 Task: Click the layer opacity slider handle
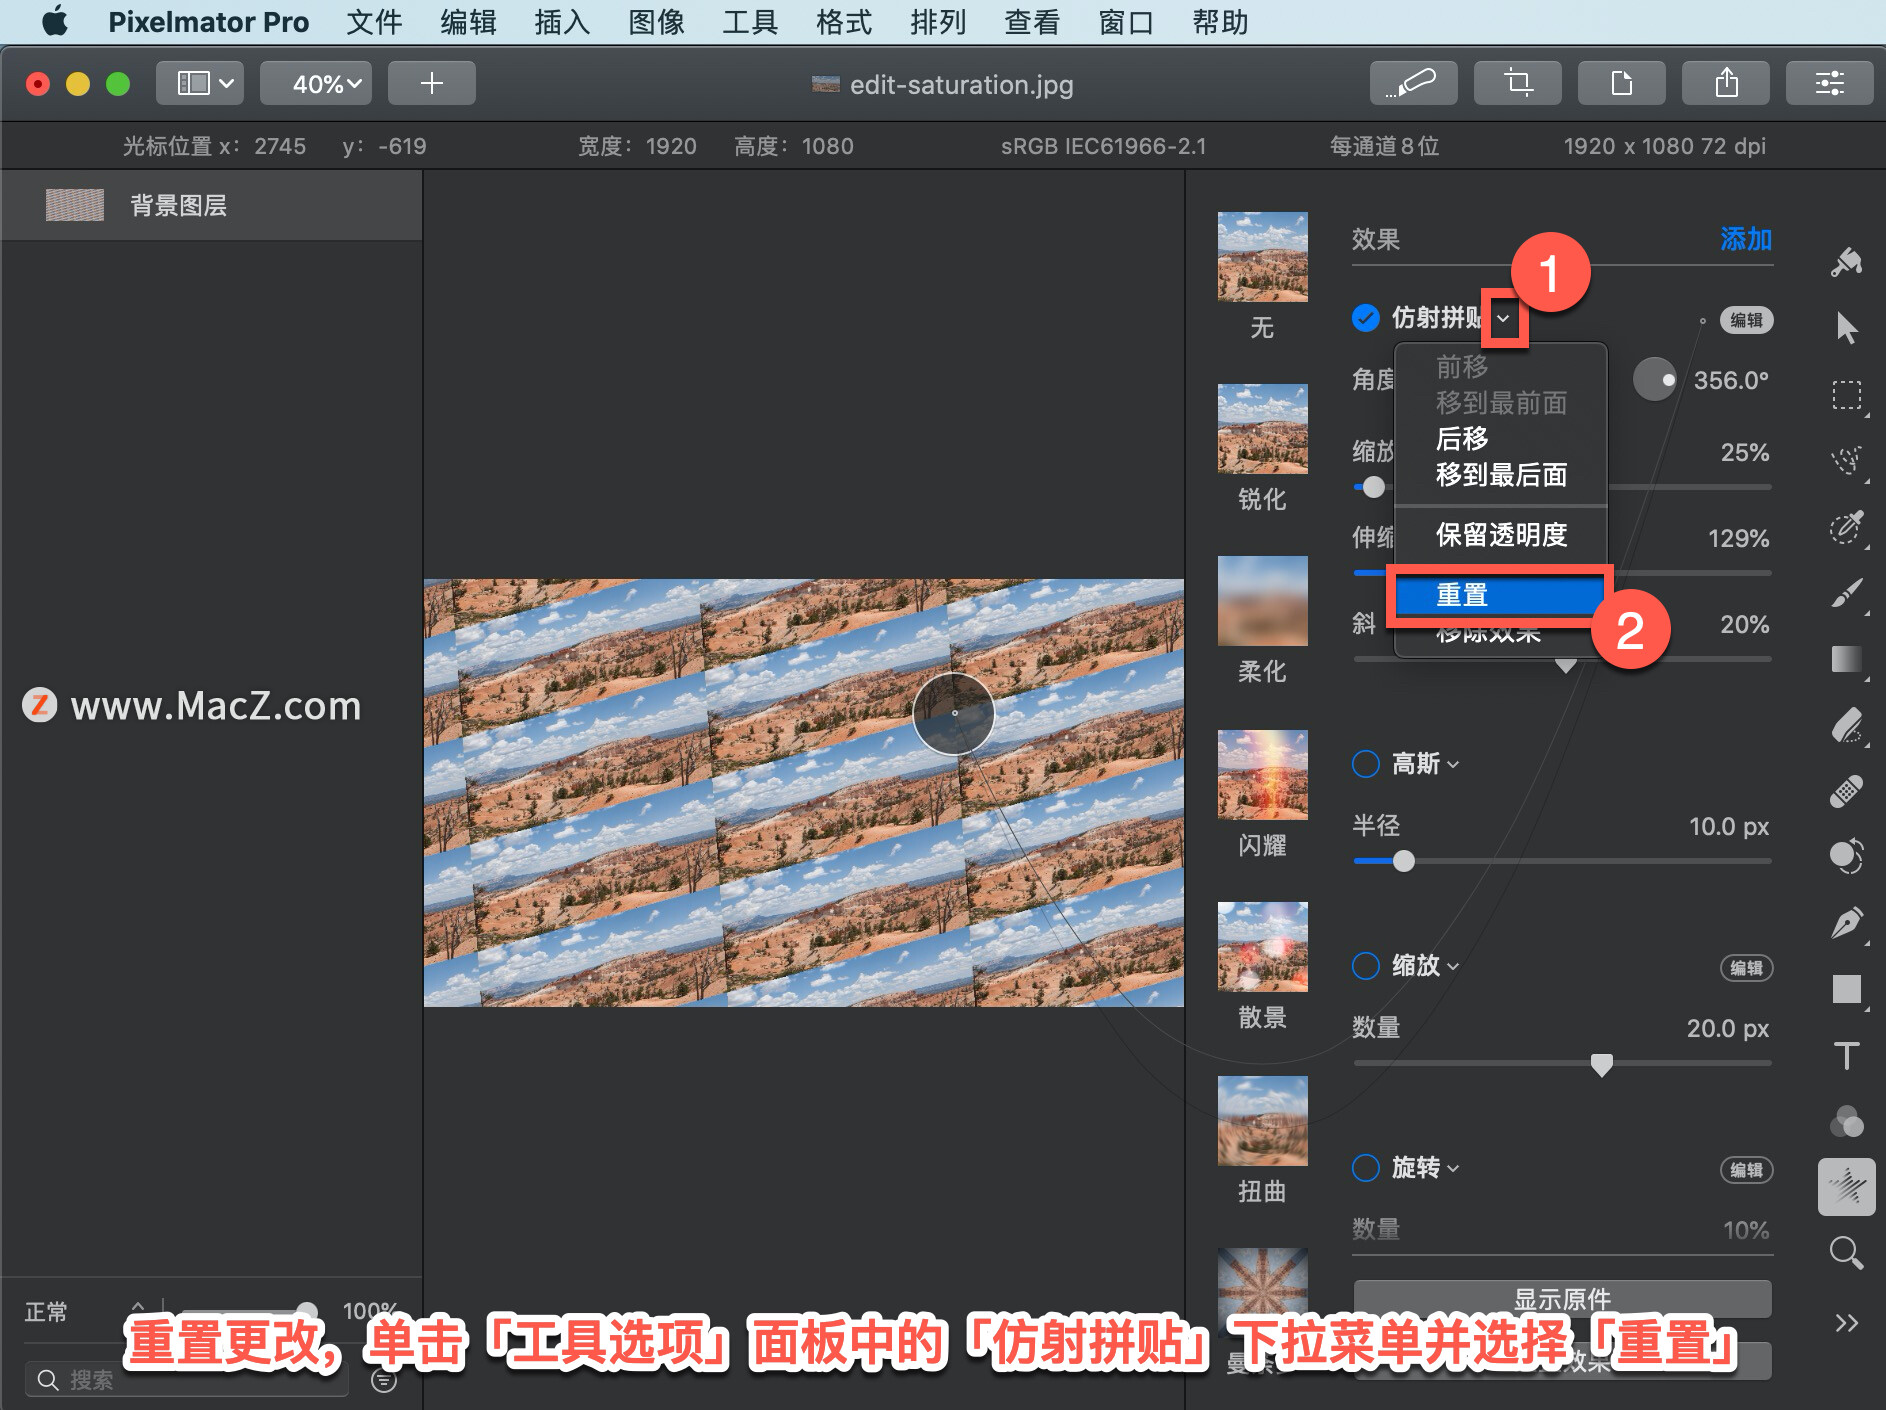pyautogui.click(x=308, y=1311)
